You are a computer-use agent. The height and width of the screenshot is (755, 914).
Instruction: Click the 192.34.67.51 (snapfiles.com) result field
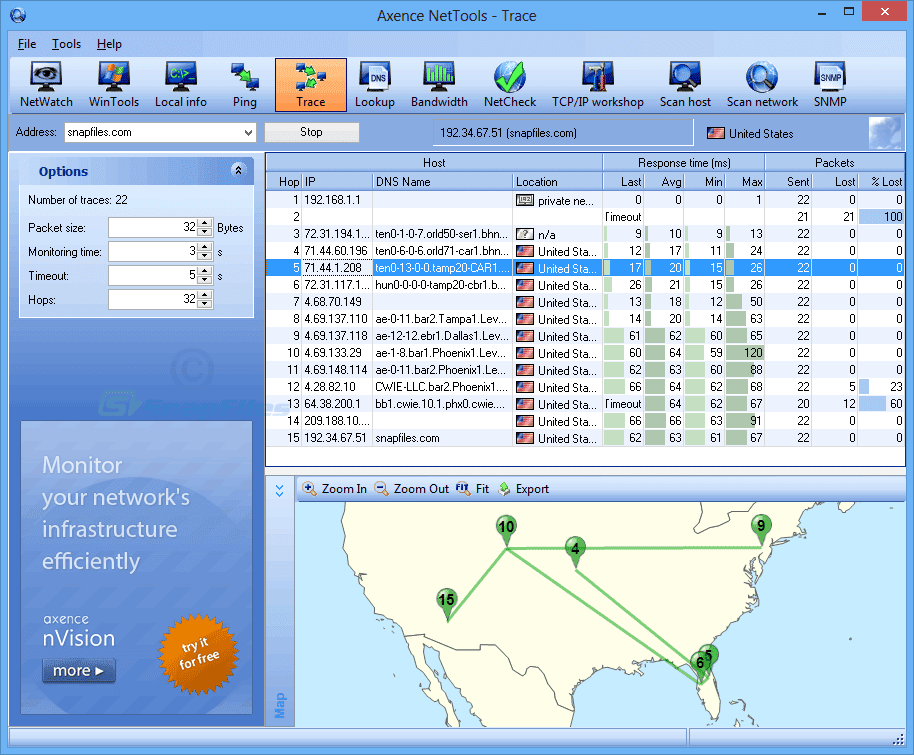(x=563, y=133)
